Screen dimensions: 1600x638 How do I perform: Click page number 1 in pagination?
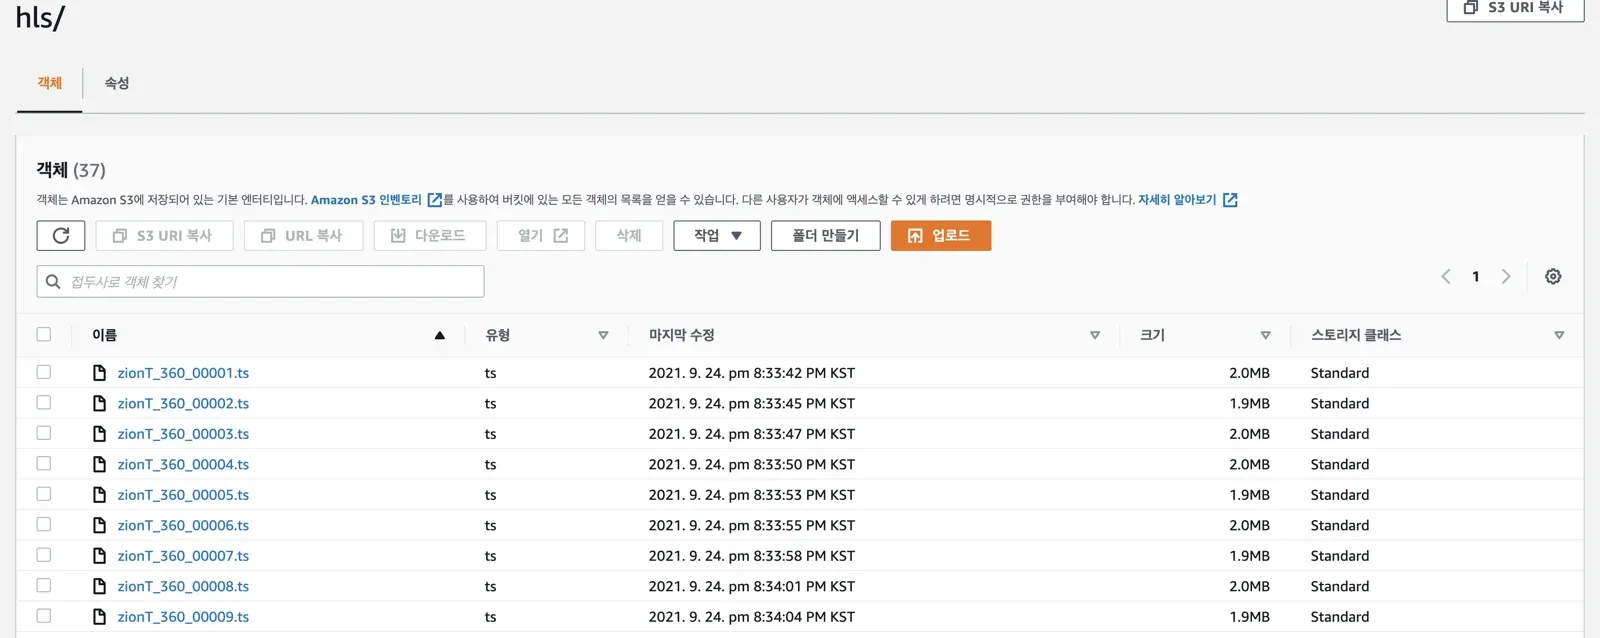pos(1476,277)
